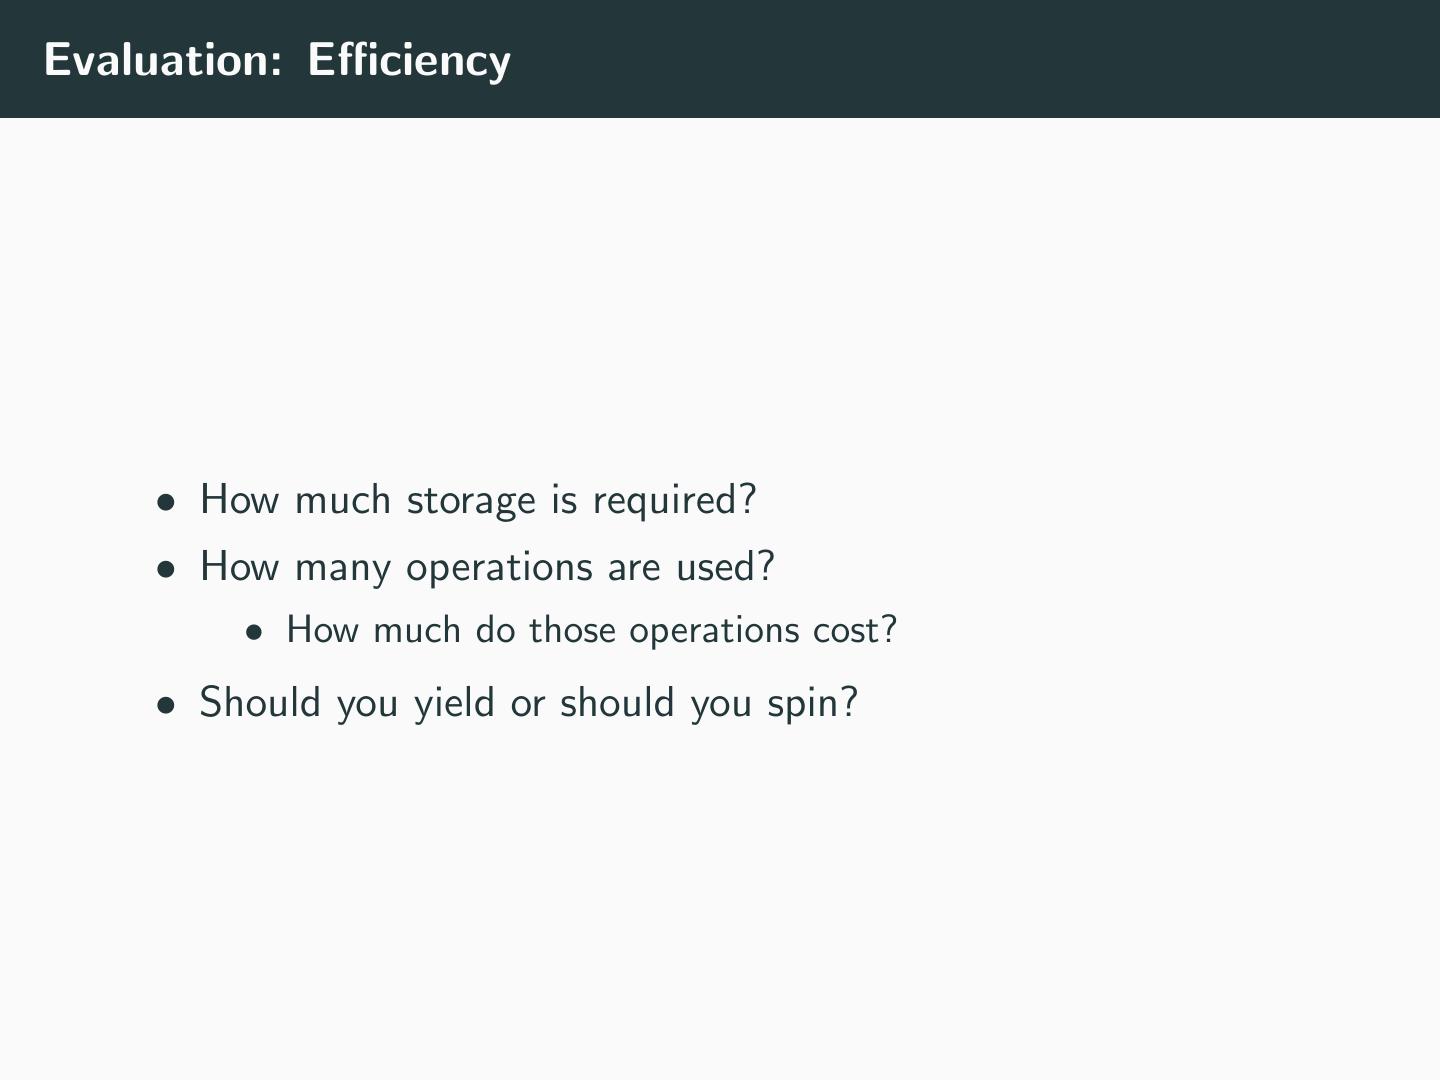Click the word 'spin?' in last bullet
The image size is (1440, 1080).
tap(812, 704)
